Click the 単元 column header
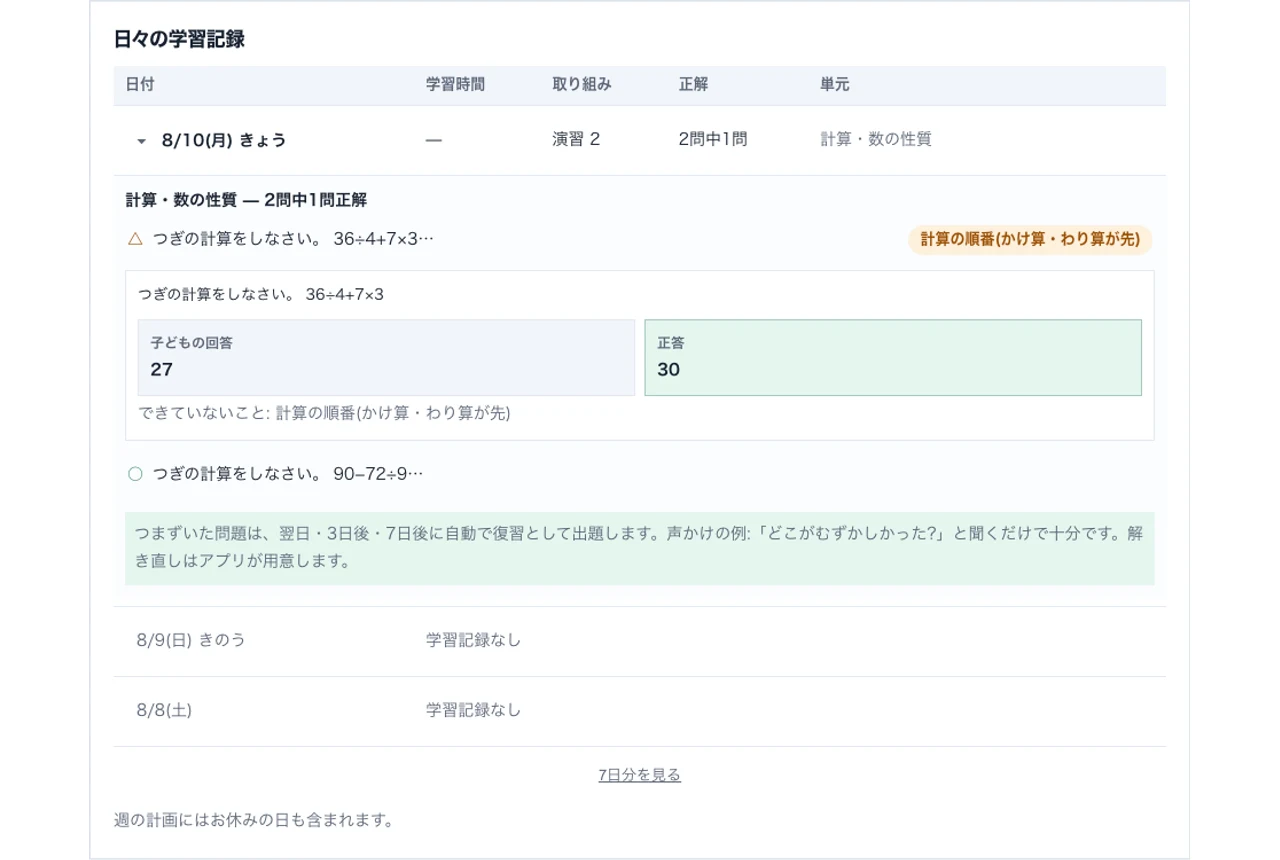This screenshot has height=860, width=1280. click(x=835, y=85)
